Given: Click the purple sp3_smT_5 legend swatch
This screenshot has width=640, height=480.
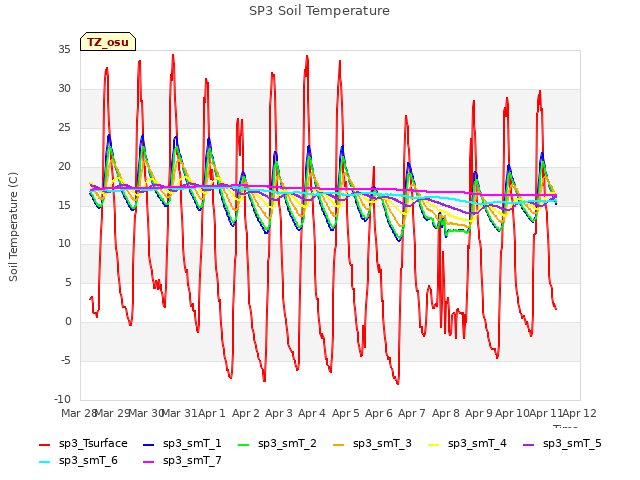Looking at the screenshot, I should click(528, 444).
